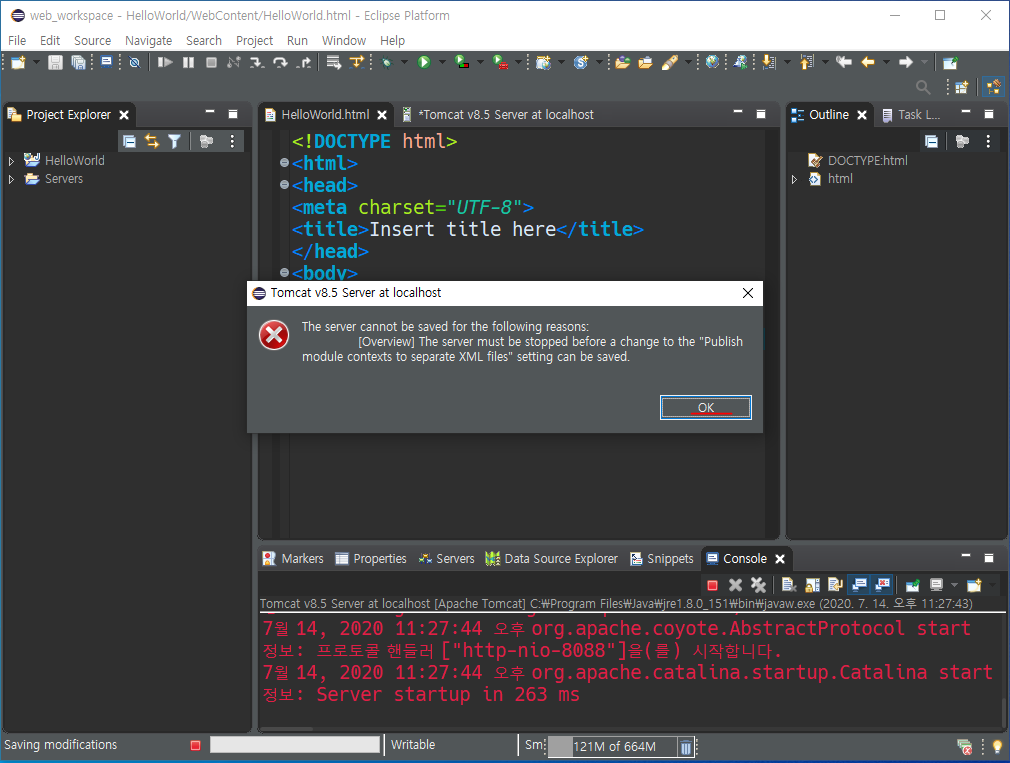
Task: Click OK in the Tomcat error dialog
Action: click(706, 408)
